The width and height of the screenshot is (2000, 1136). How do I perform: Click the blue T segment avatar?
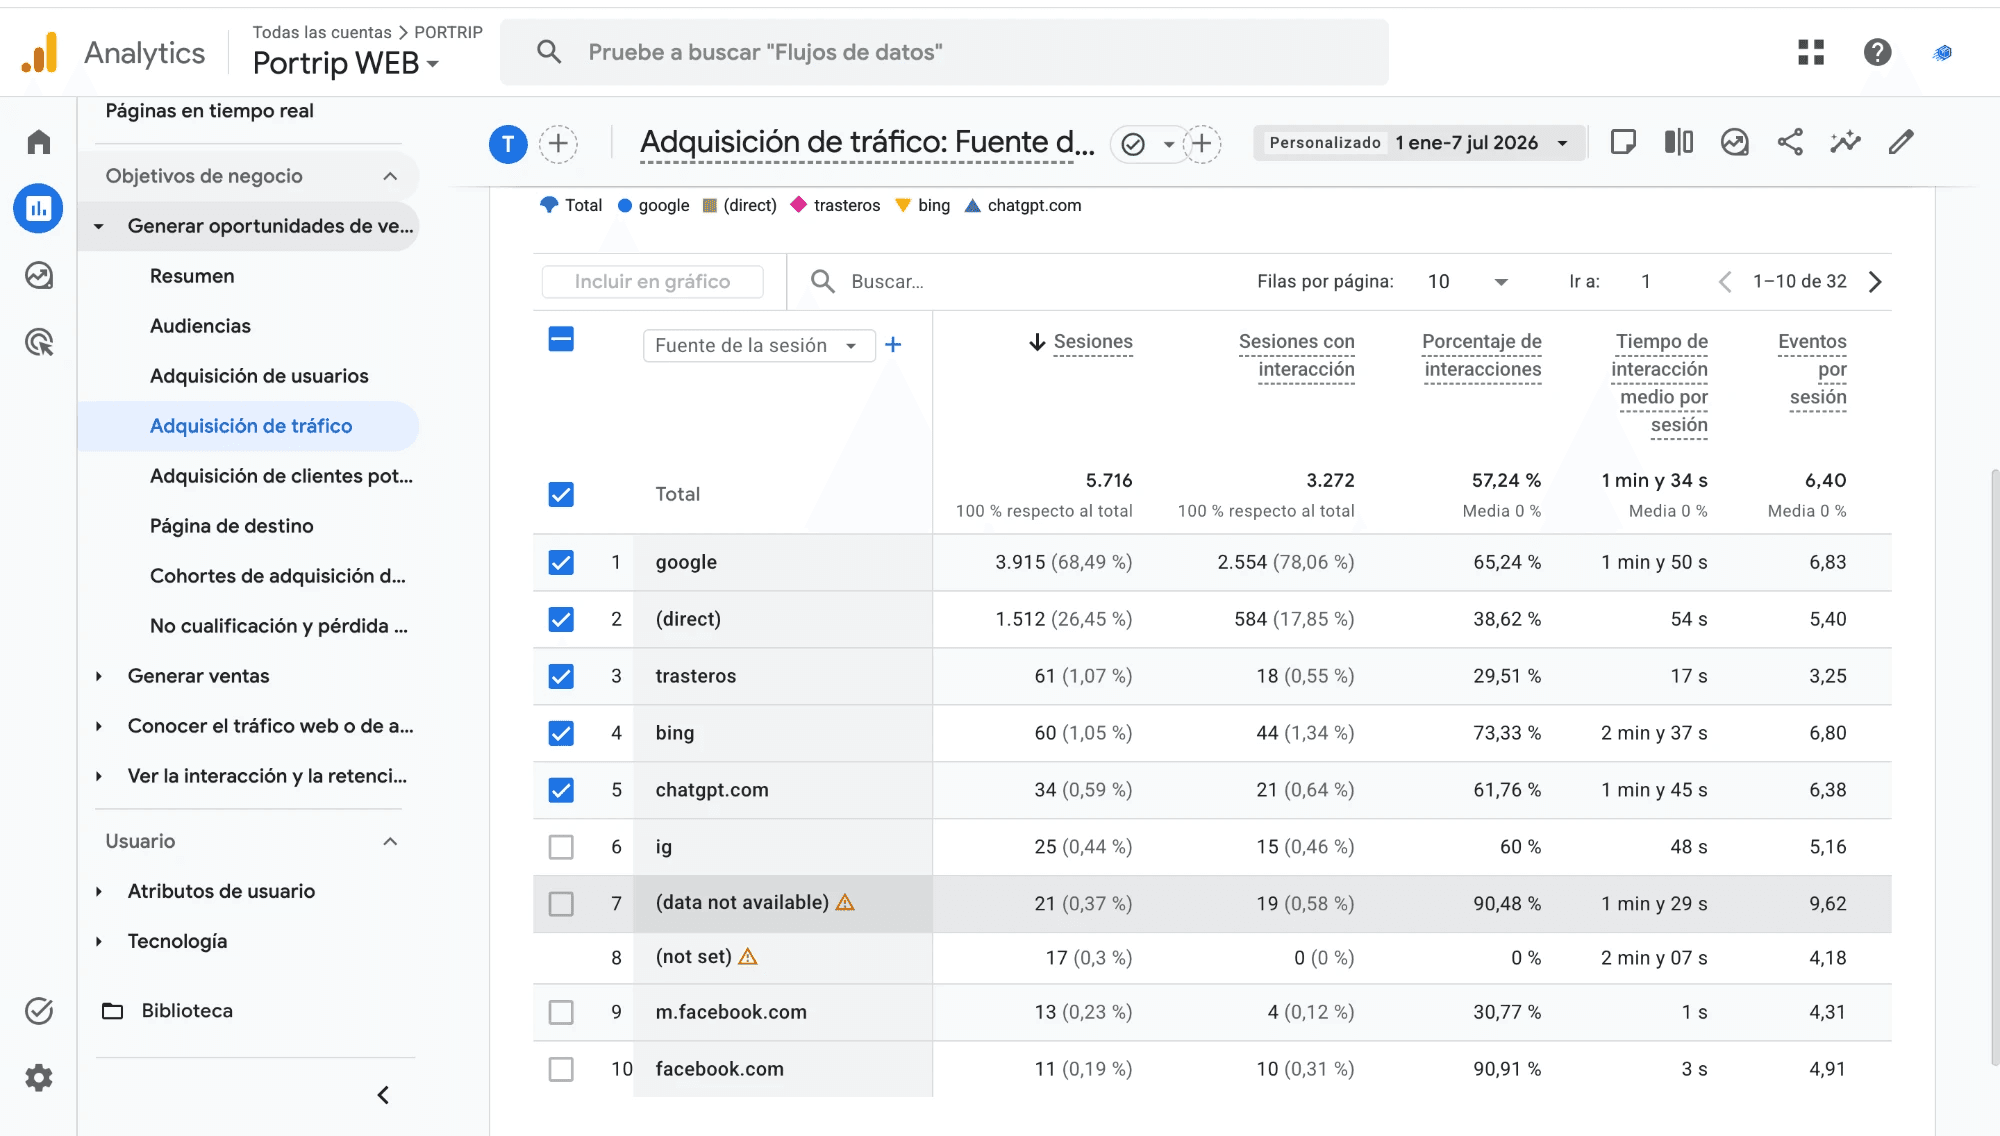tap(508, 144)
